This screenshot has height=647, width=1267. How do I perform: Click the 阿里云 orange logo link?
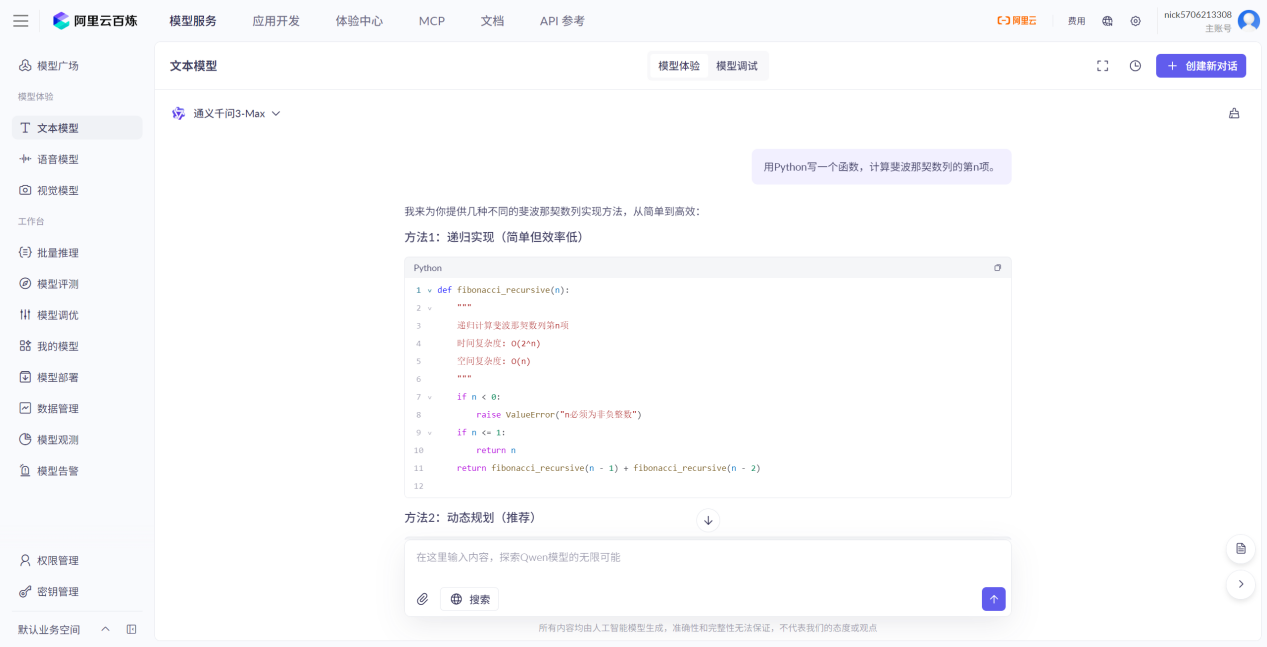(x=1016, y=20)
